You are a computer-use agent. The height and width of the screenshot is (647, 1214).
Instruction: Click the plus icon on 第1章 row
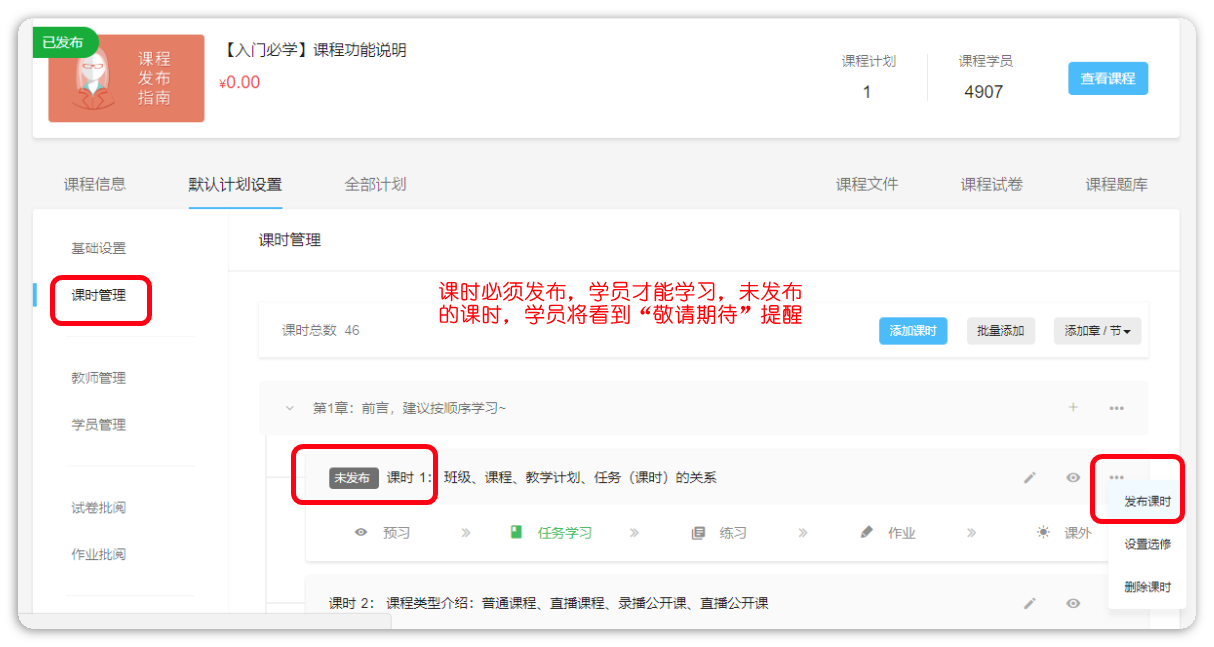pyautogui.click(x=1073, y=408)
